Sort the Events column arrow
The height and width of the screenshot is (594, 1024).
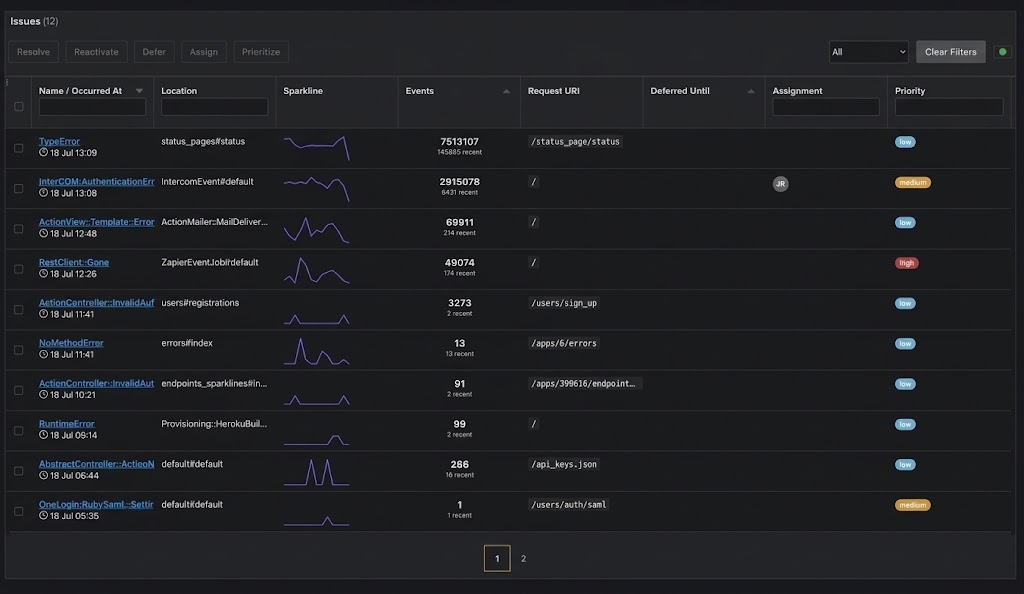[x=506, y=91]
